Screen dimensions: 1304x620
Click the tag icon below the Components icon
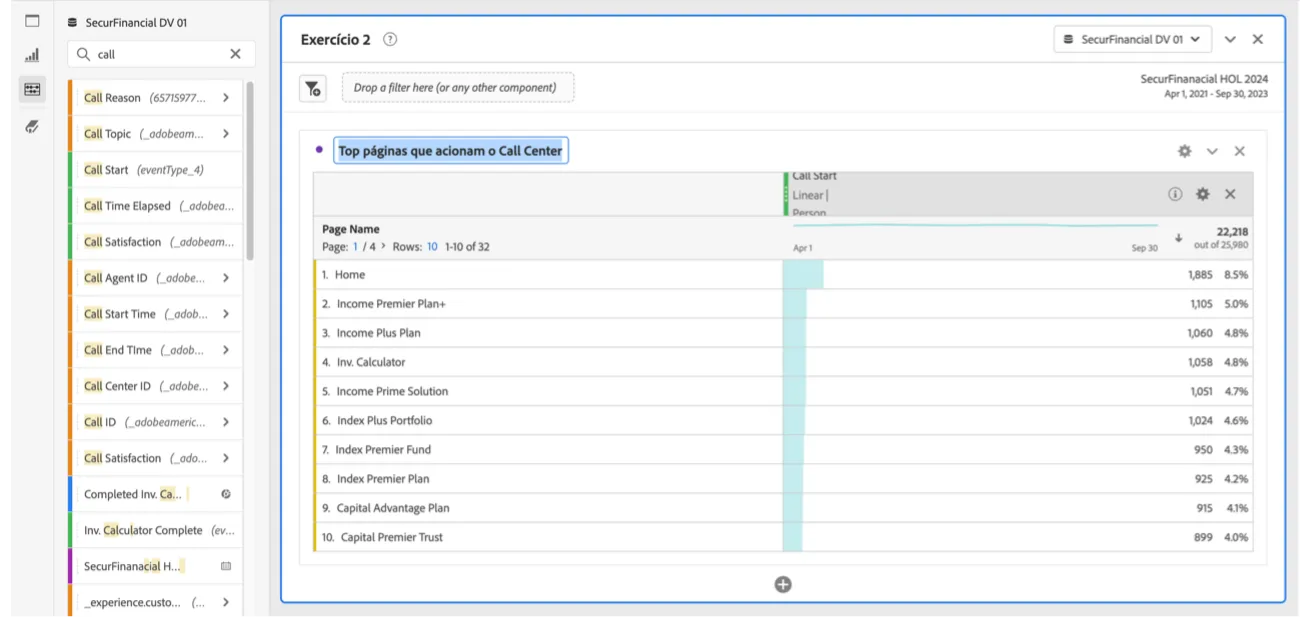[32, 126]
